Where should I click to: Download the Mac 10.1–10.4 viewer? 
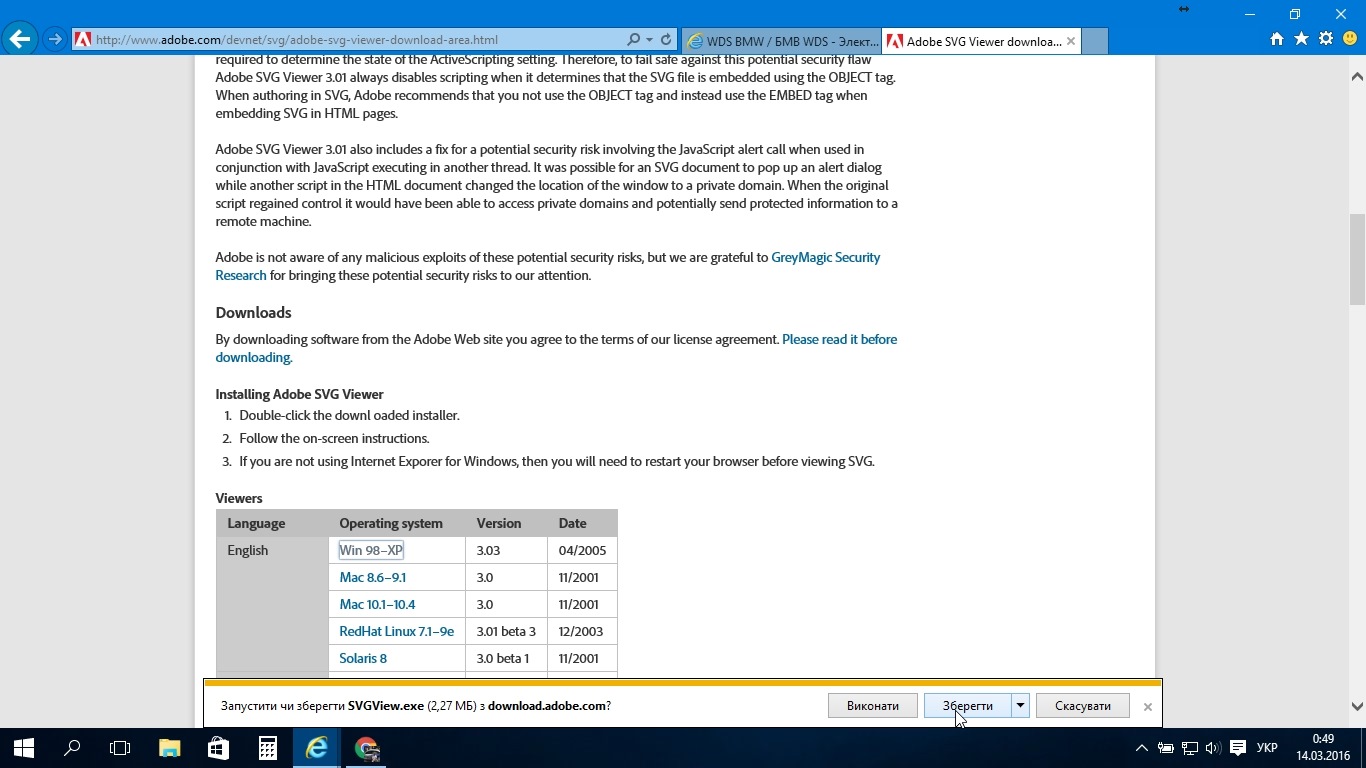click(x=377, y=604)
